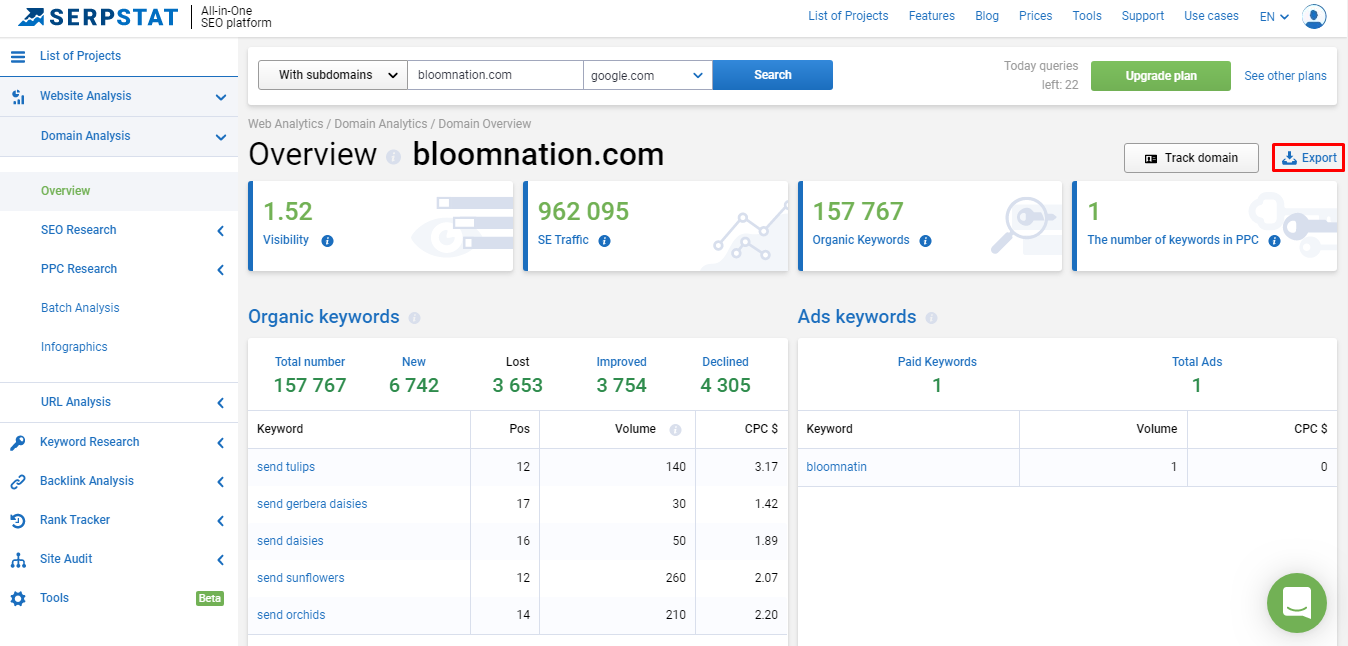Click the Total Ads label
The height and width of the screenshot is (646, 1348).
point(1197,362)
